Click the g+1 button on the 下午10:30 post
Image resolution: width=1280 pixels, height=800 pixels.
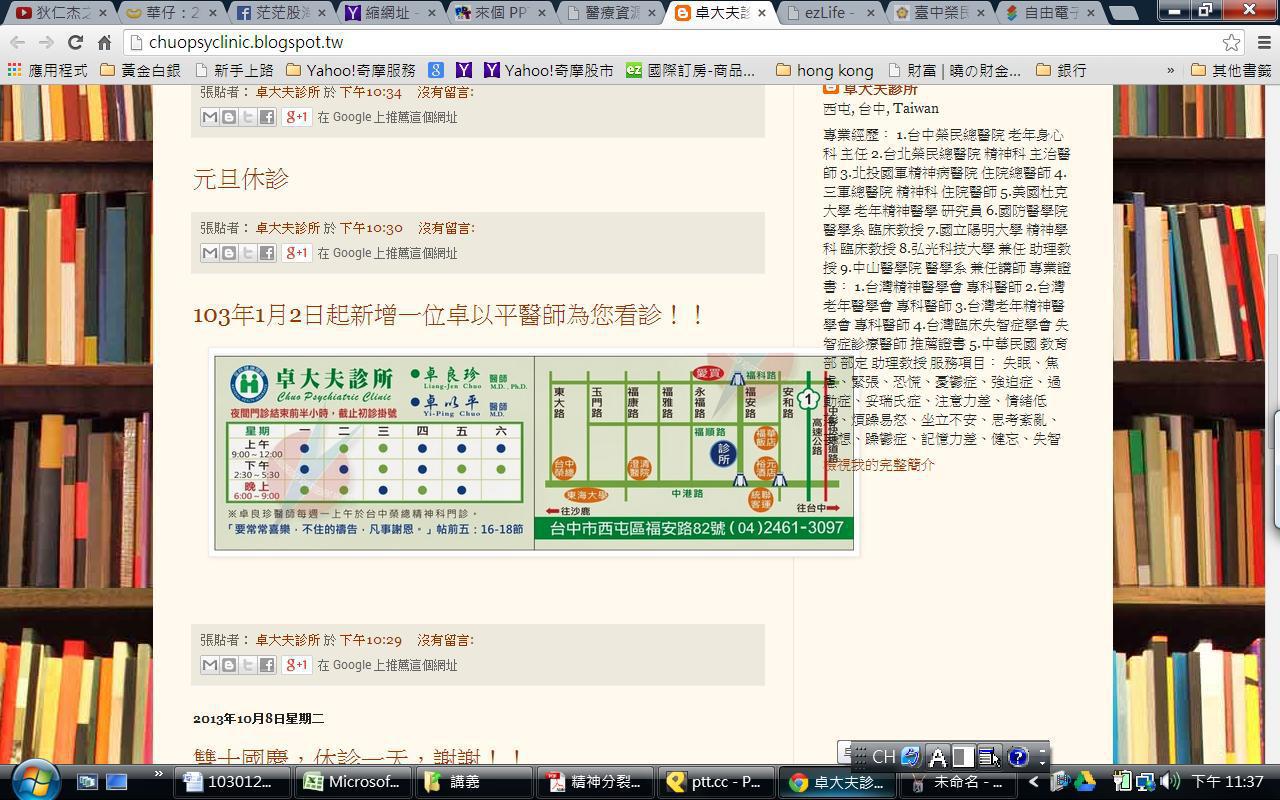(297, 253)
